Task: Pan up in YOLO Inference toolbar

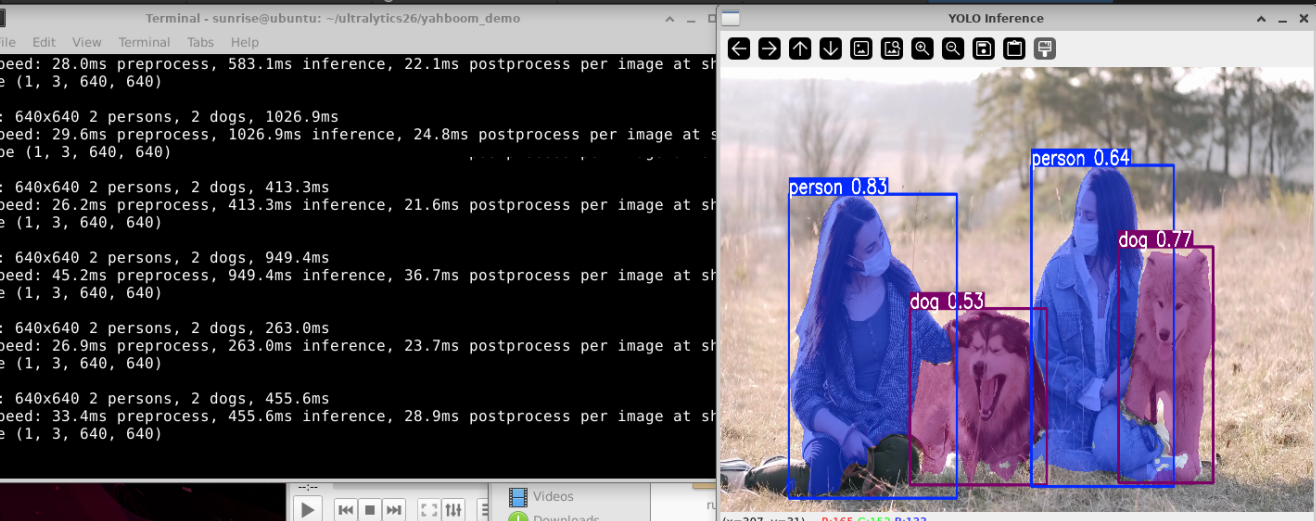Action: 800,48
